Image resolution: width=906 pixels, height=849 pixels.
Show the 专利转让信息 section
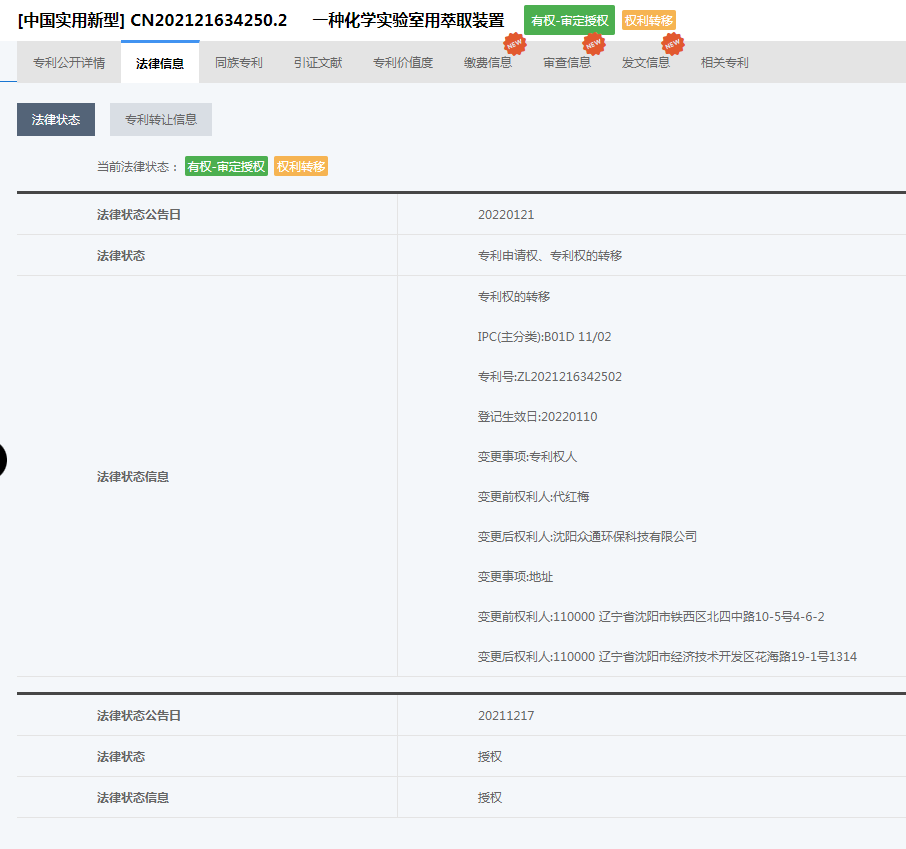[x=161, y=120]
